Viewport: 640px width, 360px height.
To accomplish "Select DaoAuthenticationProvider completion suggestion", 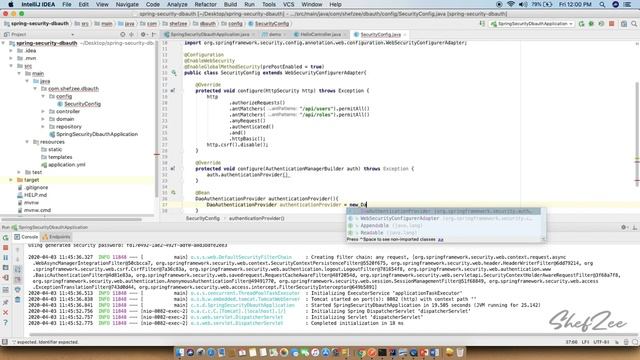I will (x=443, y=211).
